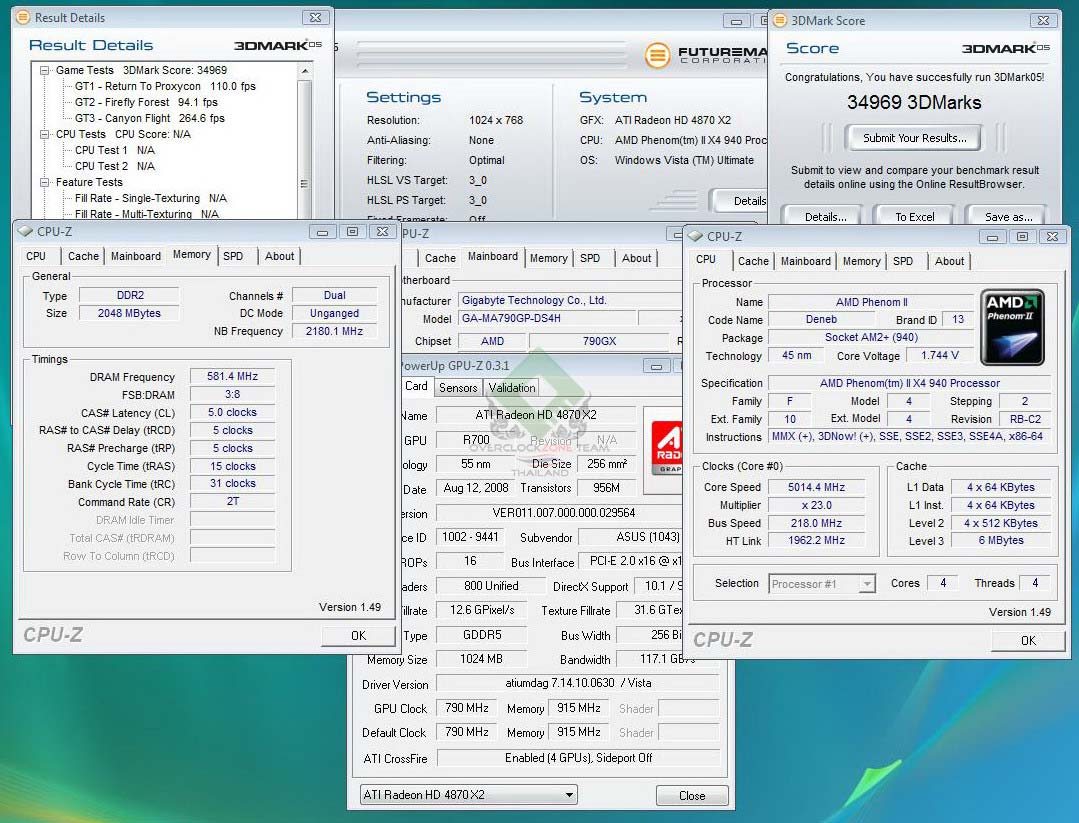Image resolution: width=1079 pixels, height=823 pixels.
Task: Click minimize icon on GPU-Z window
Action: pos(656,366)
